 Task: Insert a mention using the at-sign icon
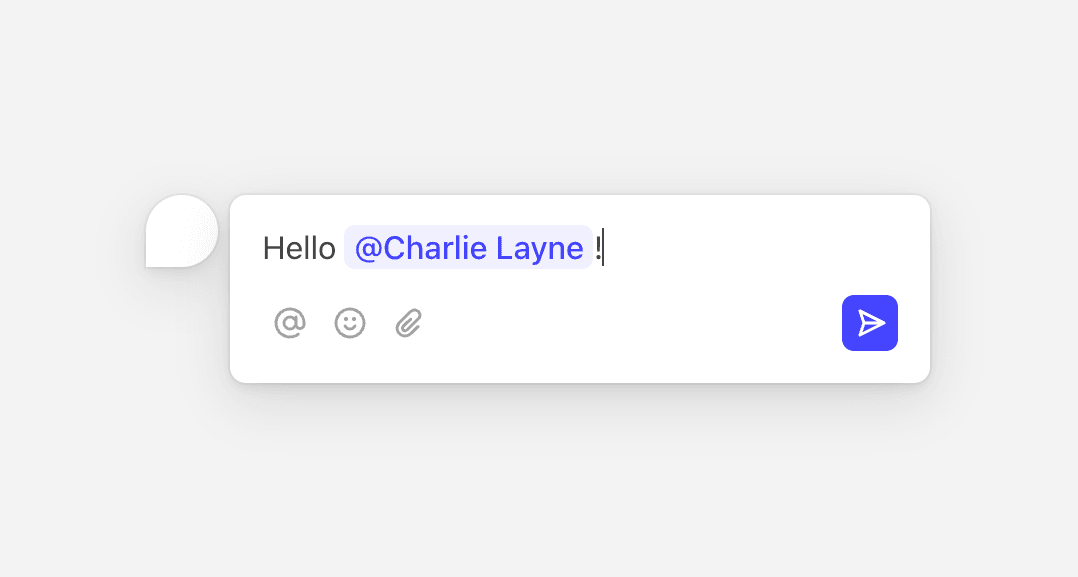290,323
